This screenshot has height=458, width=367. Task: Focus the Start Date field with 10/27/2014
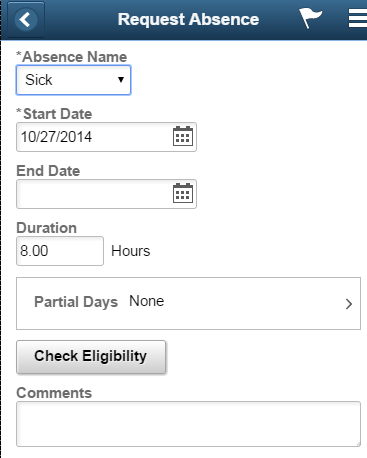[x=106, y=137]
